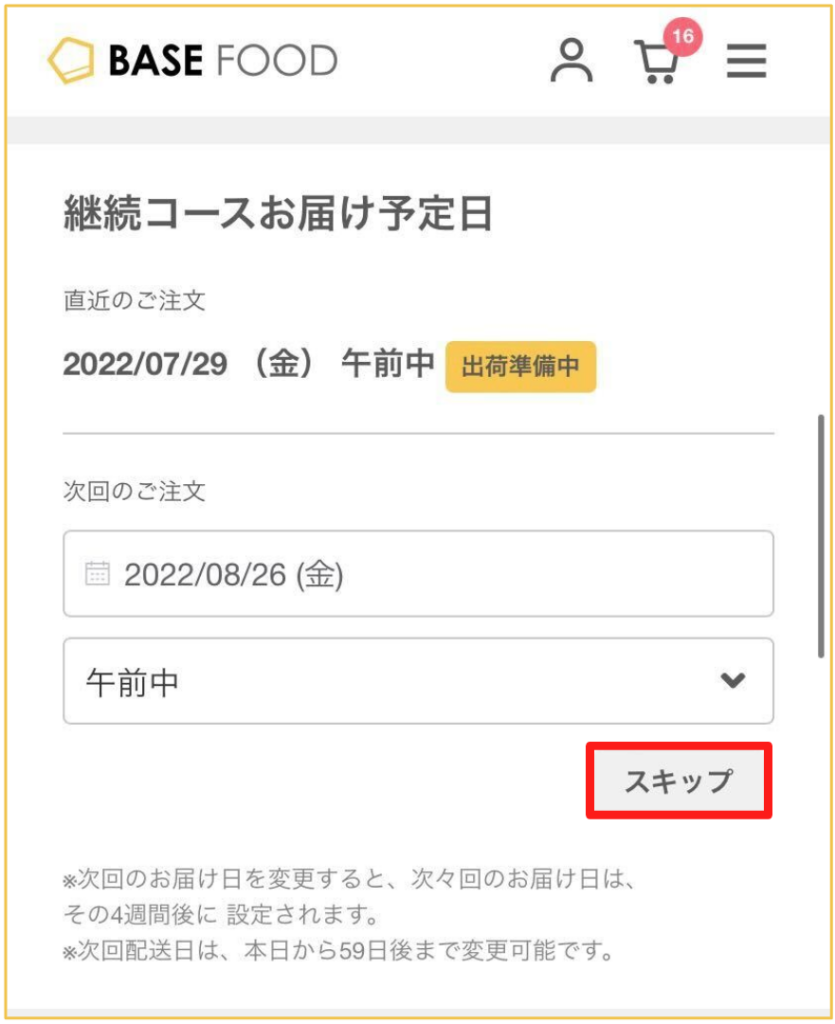Click the red cart badge showing 16
835x1024 pixels.
click(x=684, y=37)
